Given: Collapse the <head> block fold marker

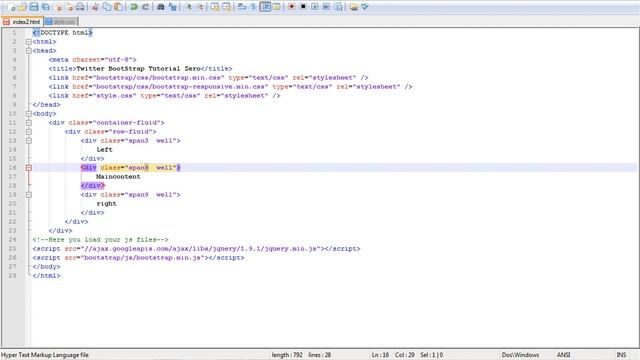Looking at the screenshot, I should click(x=29, y=51).
